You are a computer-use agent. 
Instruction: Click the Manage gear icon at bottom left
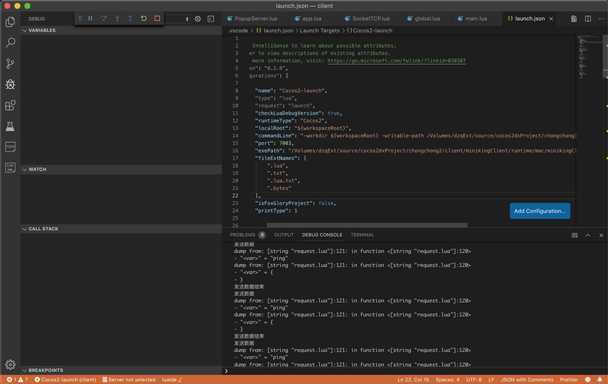[10, 365]
